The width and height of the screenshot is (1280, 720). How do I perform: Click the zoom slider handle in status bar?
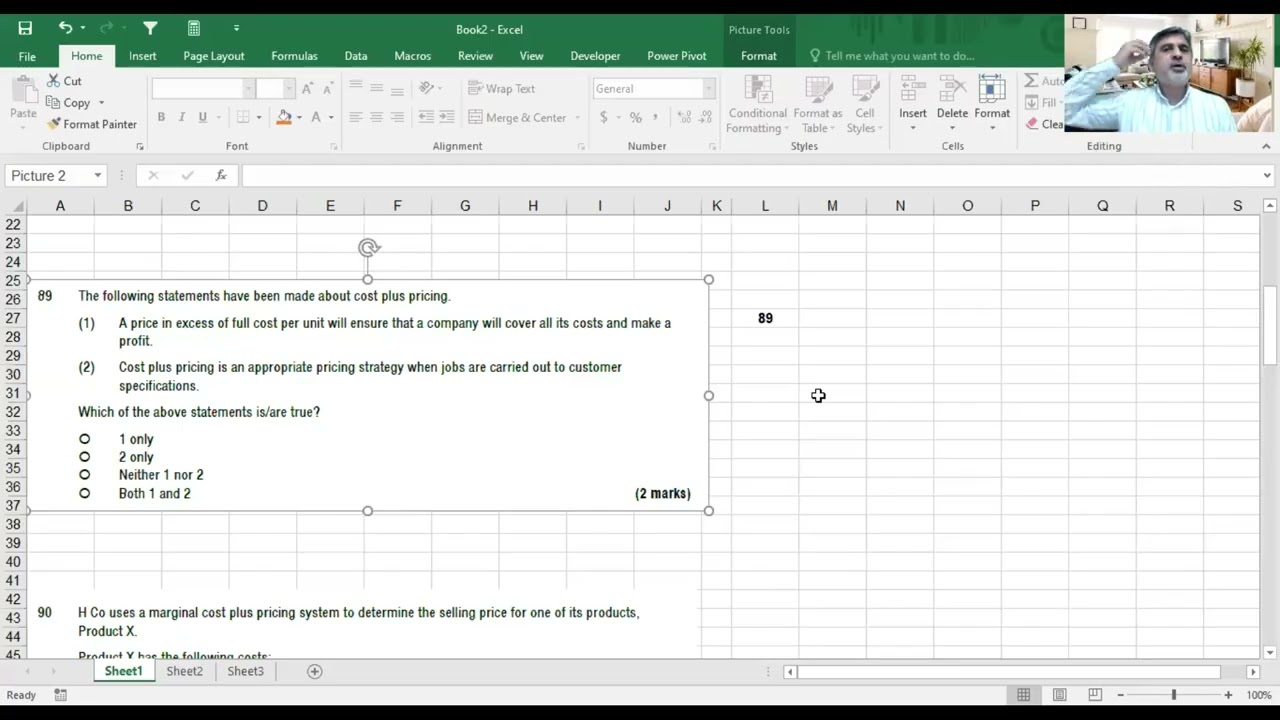pyautogui.click(x=1174, y=695)
